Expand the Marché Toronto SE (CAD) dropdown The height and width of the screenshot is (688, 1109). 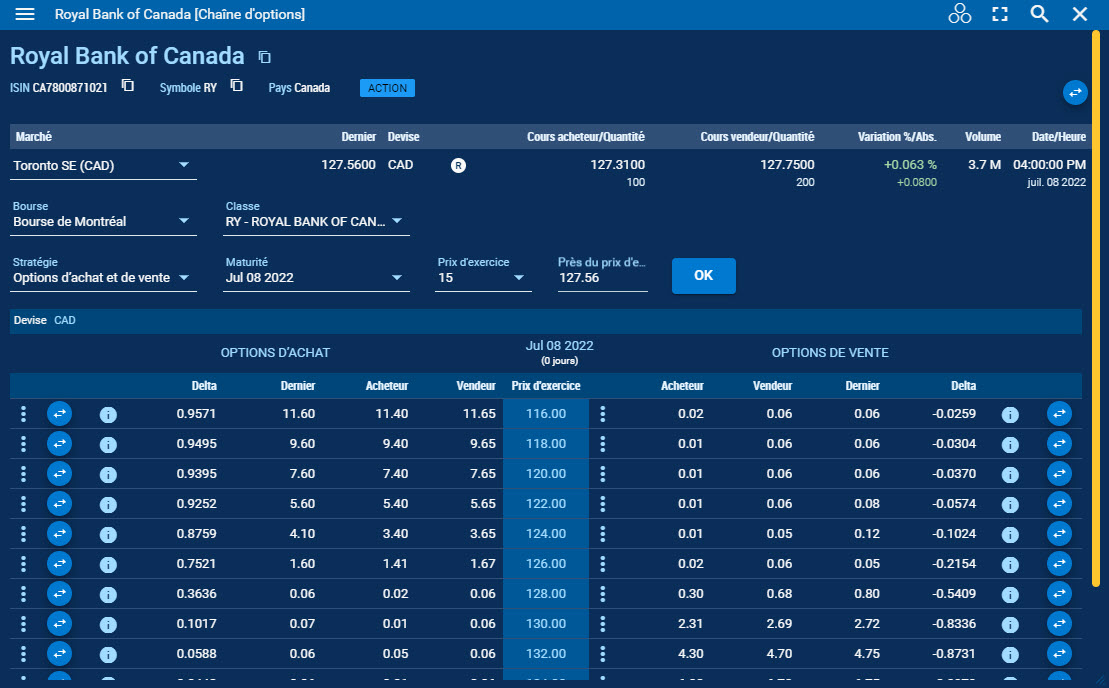point(184,165)
